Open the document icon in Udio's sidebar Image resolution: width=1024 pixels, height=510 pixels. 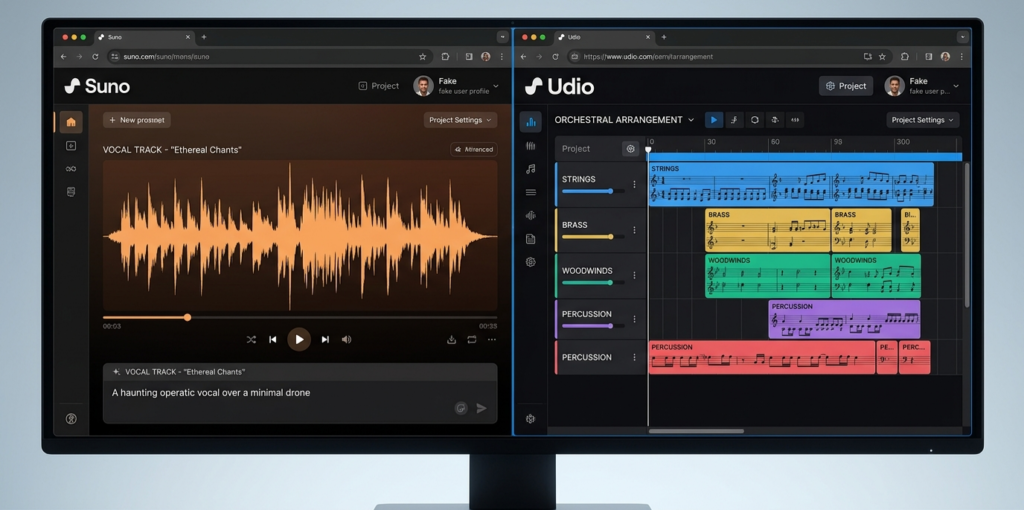(x=531, y=239)
